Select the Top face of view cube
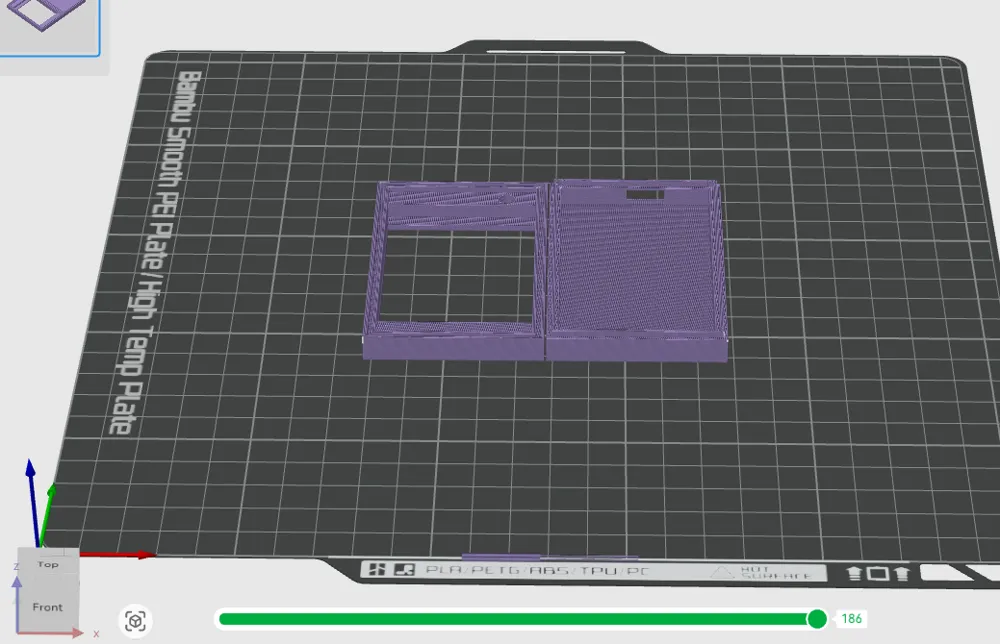This screenshot has height=644, width=1000. (48, 564)
